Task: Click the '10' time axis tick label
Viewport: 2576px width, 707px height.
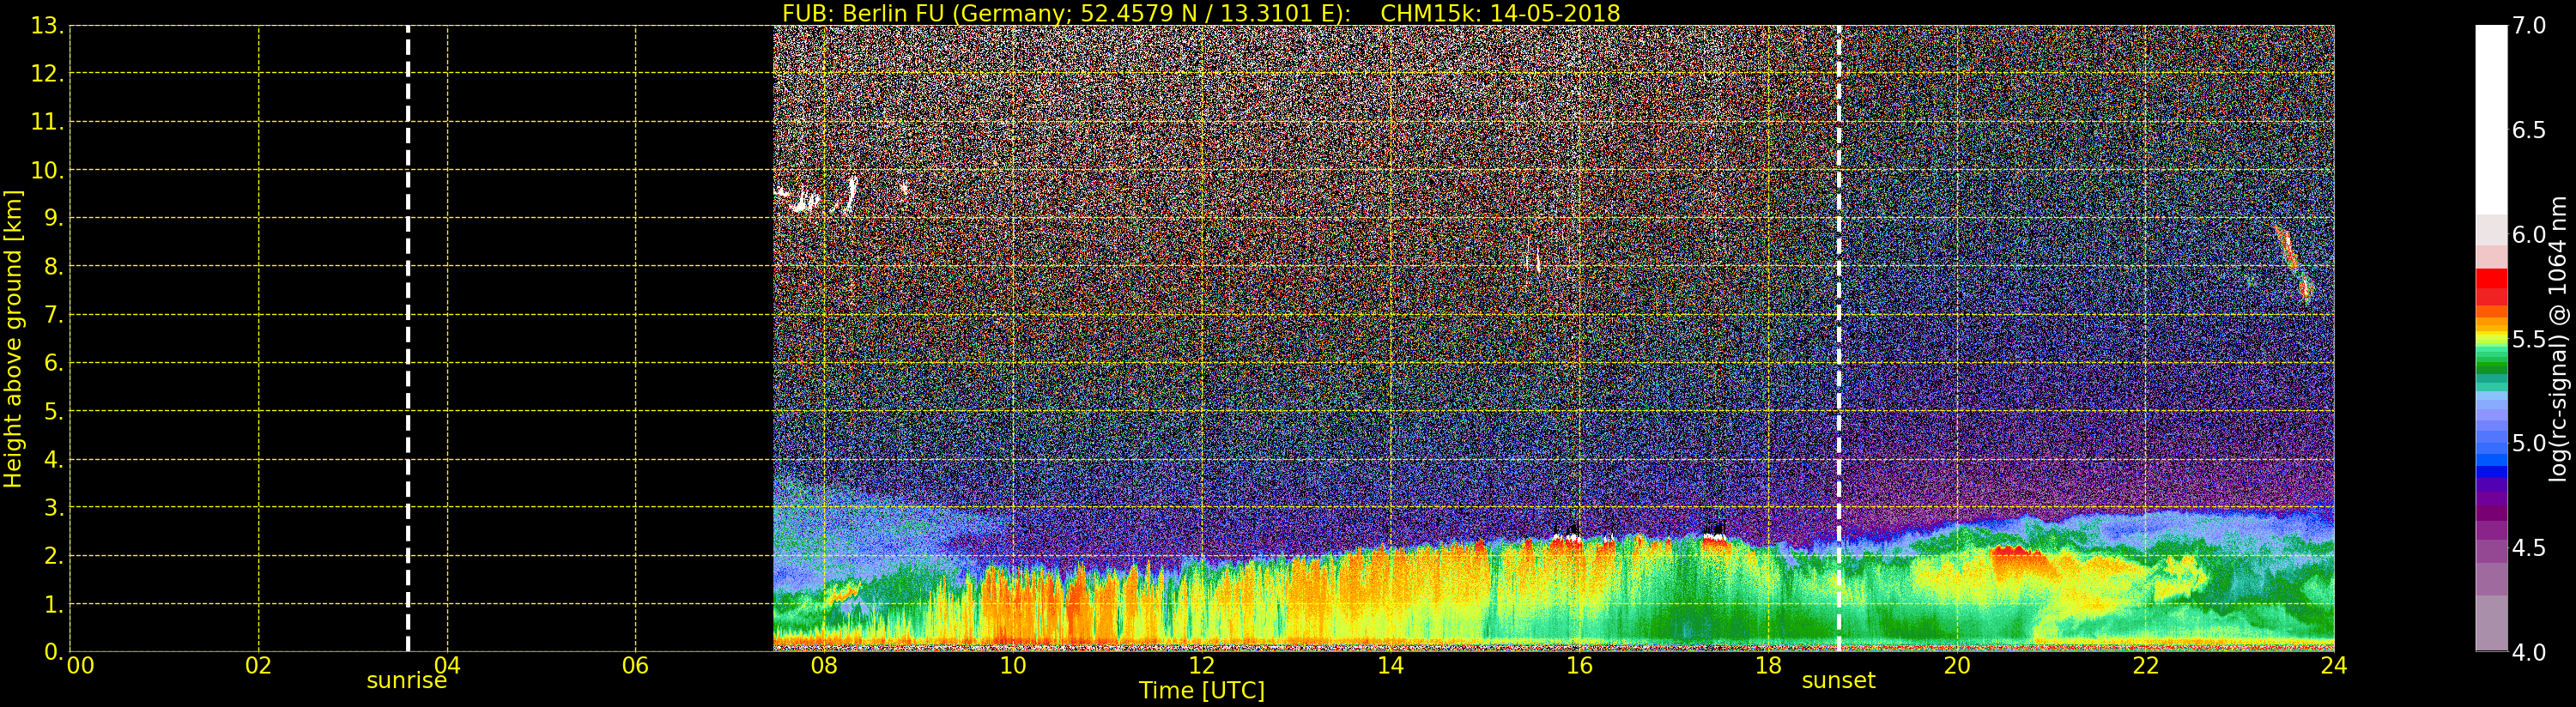Action: pyautogui.click(x=1013, y=666)
